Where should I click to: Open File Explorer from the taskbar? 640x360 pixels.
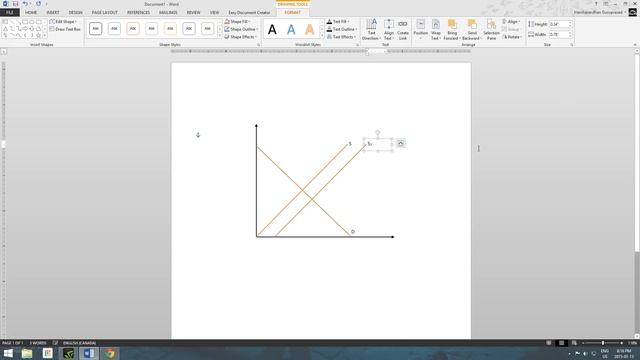coord(27,353)
